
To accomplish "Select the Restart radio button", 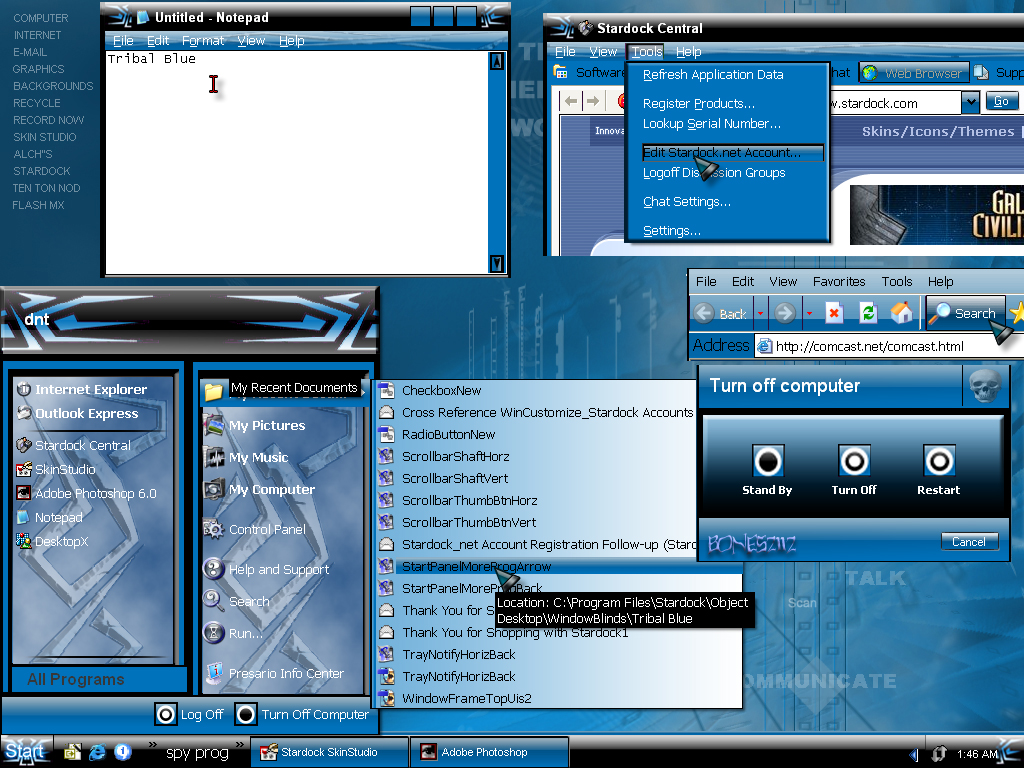I will pyautogui.click(x=939, y=461).
